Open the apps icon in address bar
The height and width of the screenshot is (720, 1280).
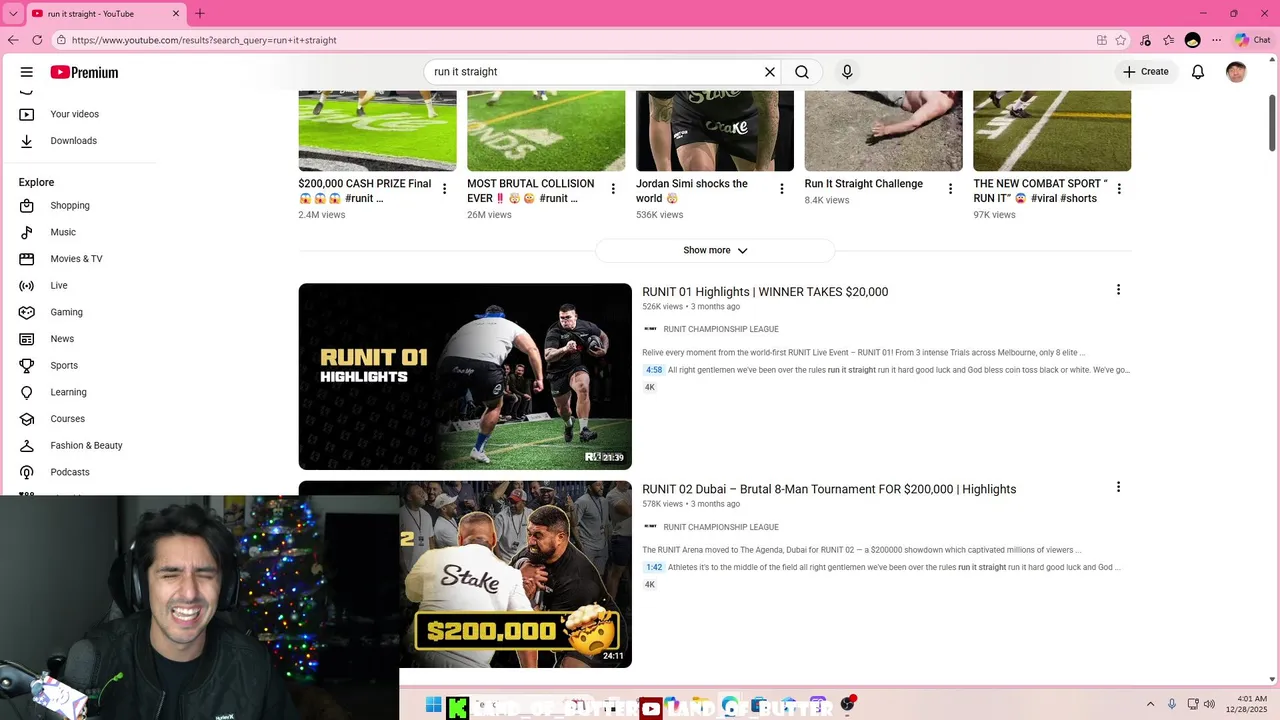pos(1102,40)
